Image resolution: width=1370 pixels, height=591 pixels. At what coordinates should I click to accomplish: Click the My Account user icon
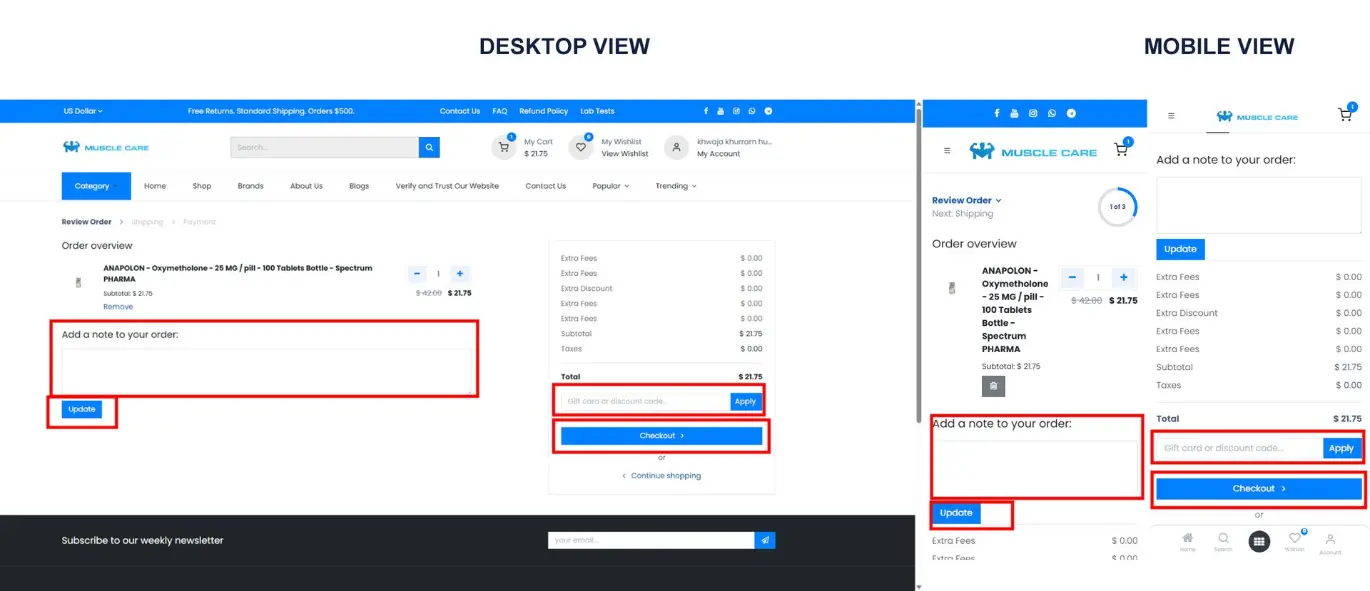tap(677, 148)
